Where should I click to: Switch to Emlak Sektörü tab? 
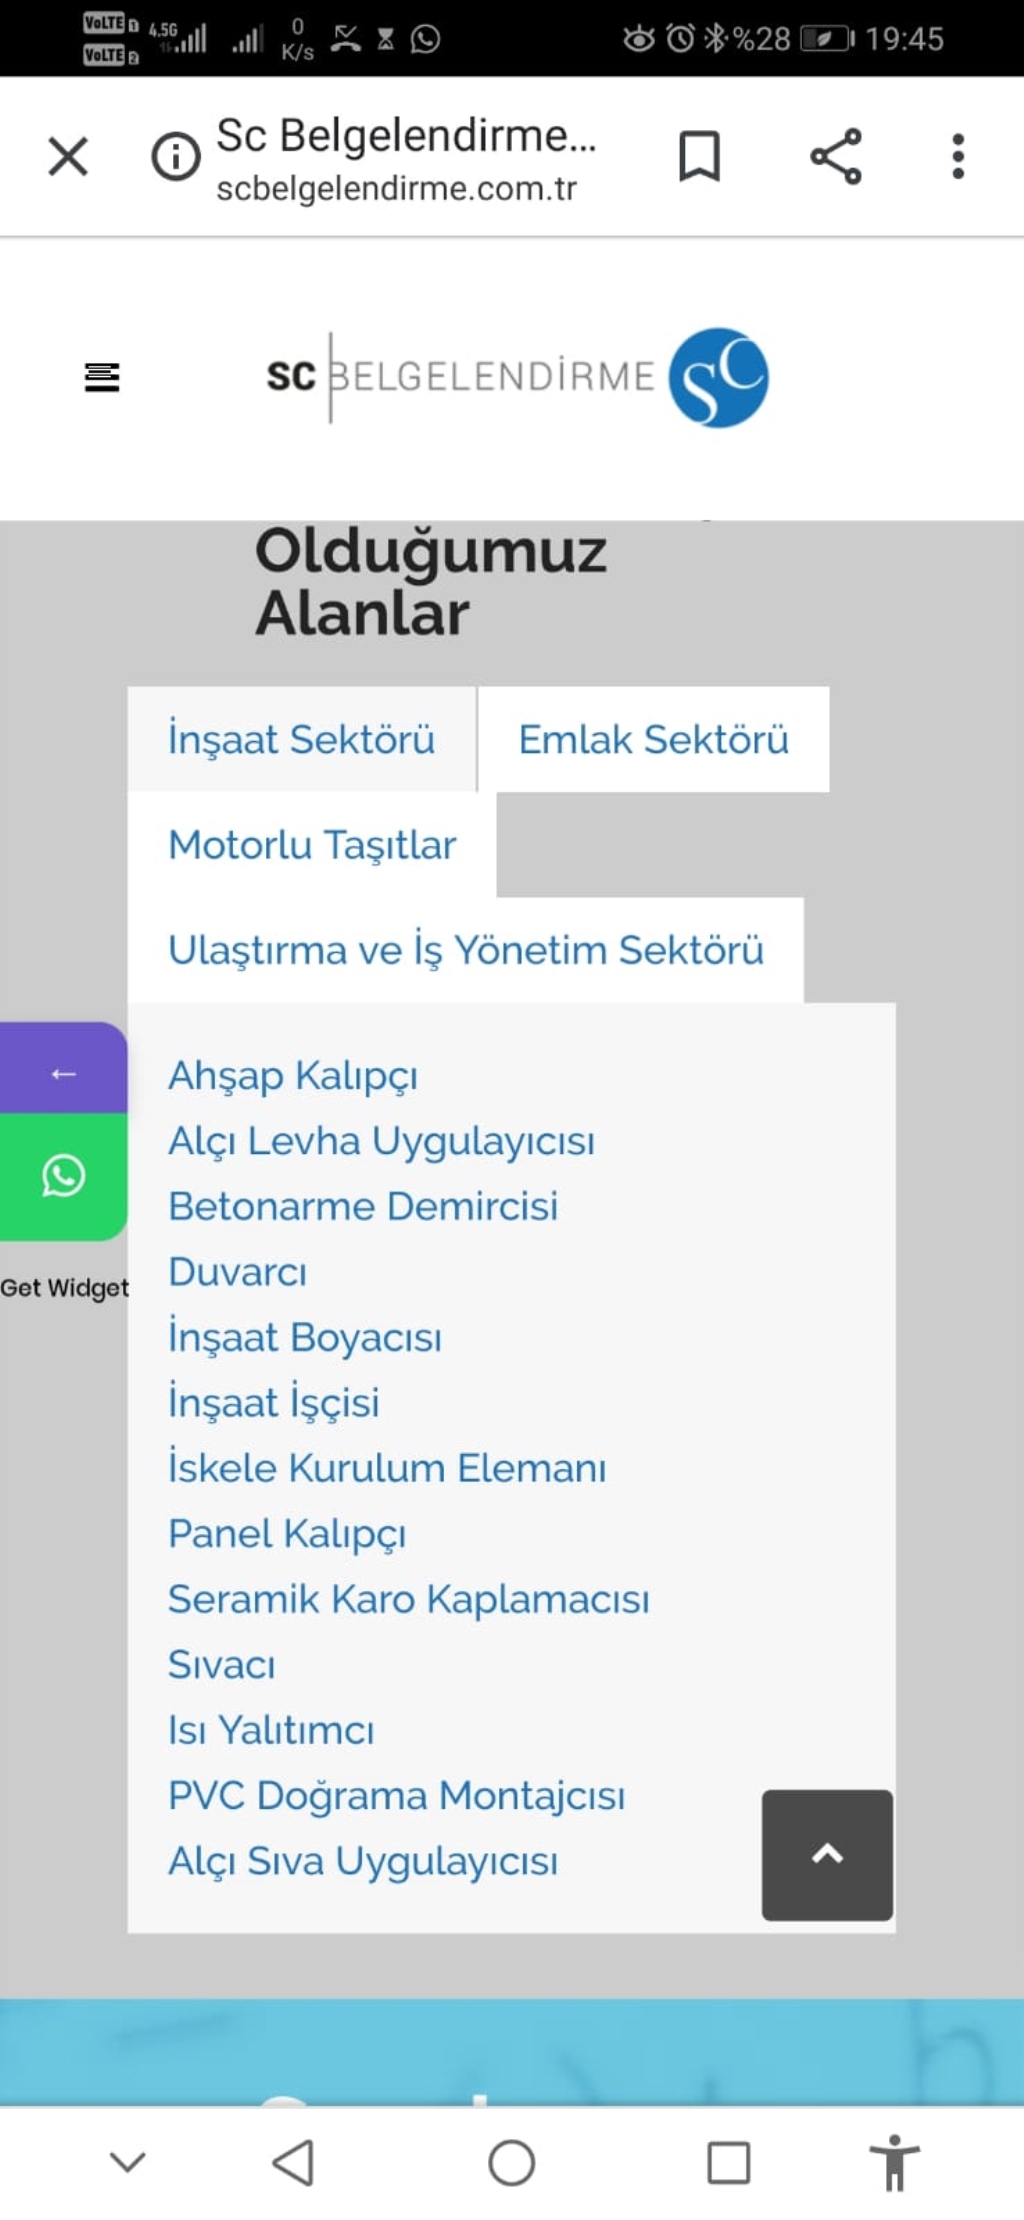pos(653,739)
